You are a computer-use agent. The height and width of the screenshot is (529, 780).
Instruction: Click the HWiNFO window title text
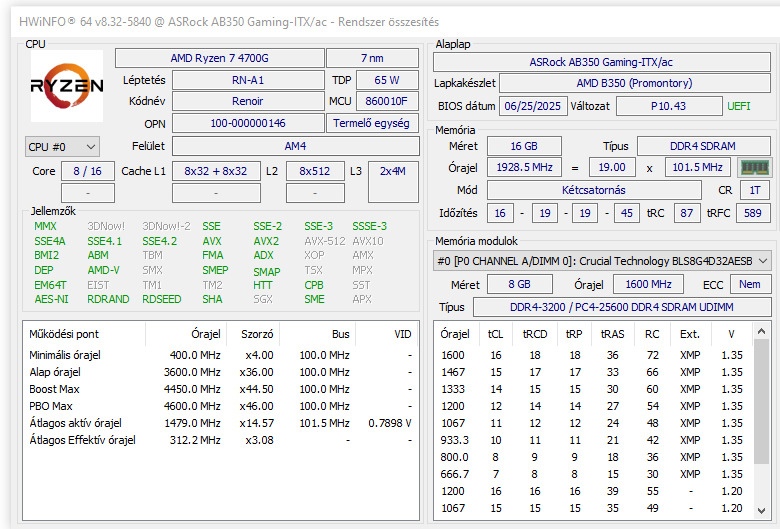point(229,22)
